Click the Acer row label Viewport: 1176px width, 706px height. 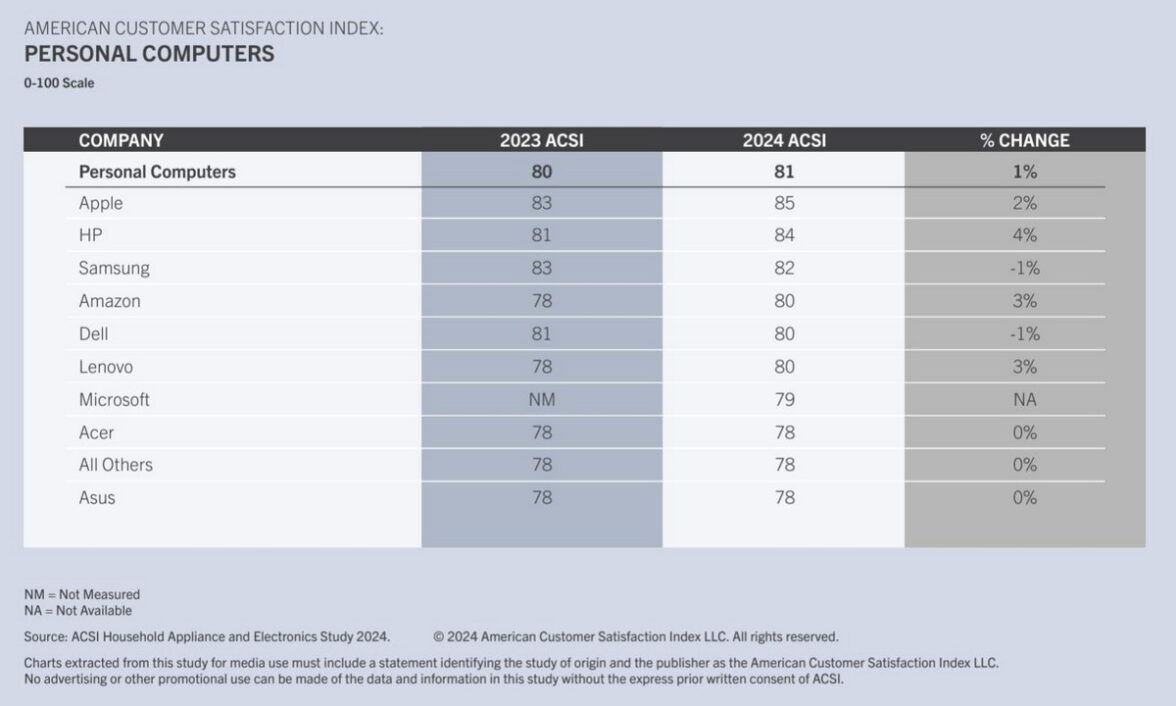(x=97, y=432)
